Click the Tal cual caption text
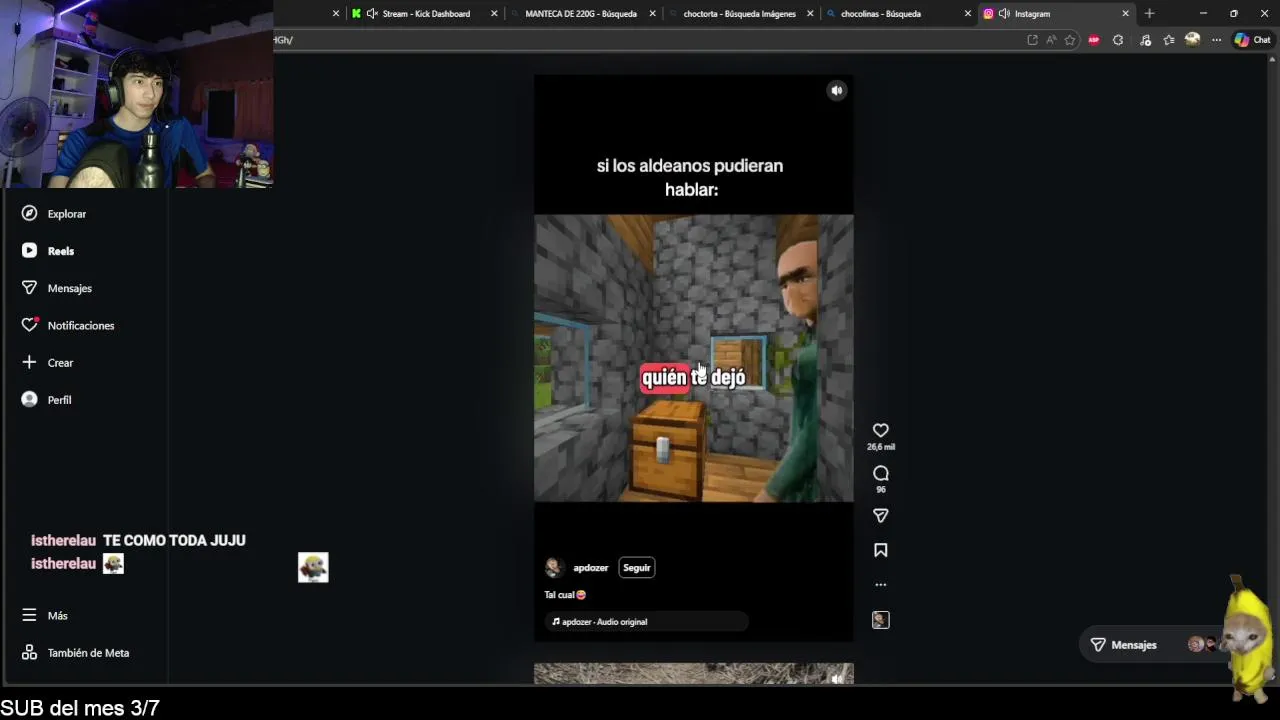 565,595
